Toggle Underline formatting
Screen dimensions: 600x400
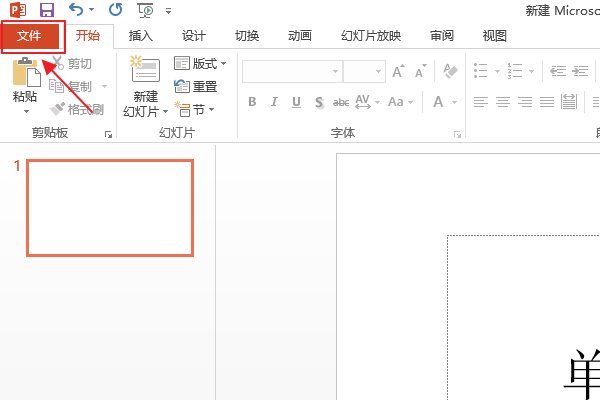tap(296, 102)
